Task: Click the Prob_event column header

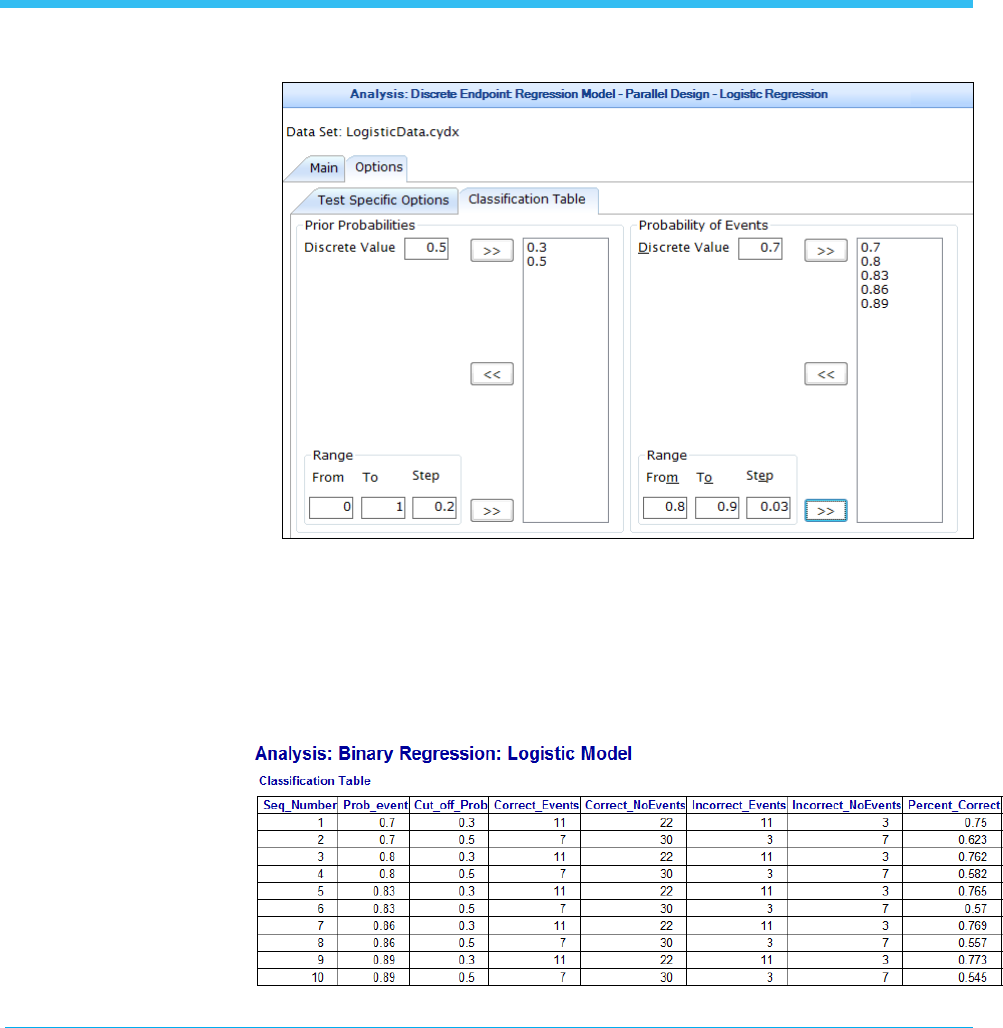Action: pos(374,805)
